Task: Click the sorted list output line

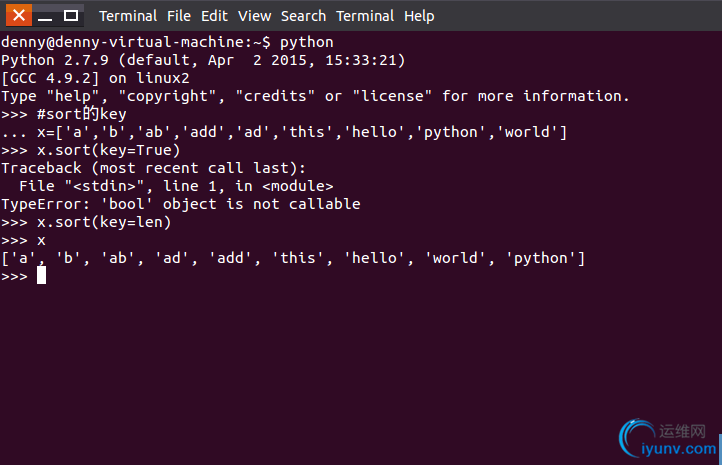Action: (x=293, y=258)
